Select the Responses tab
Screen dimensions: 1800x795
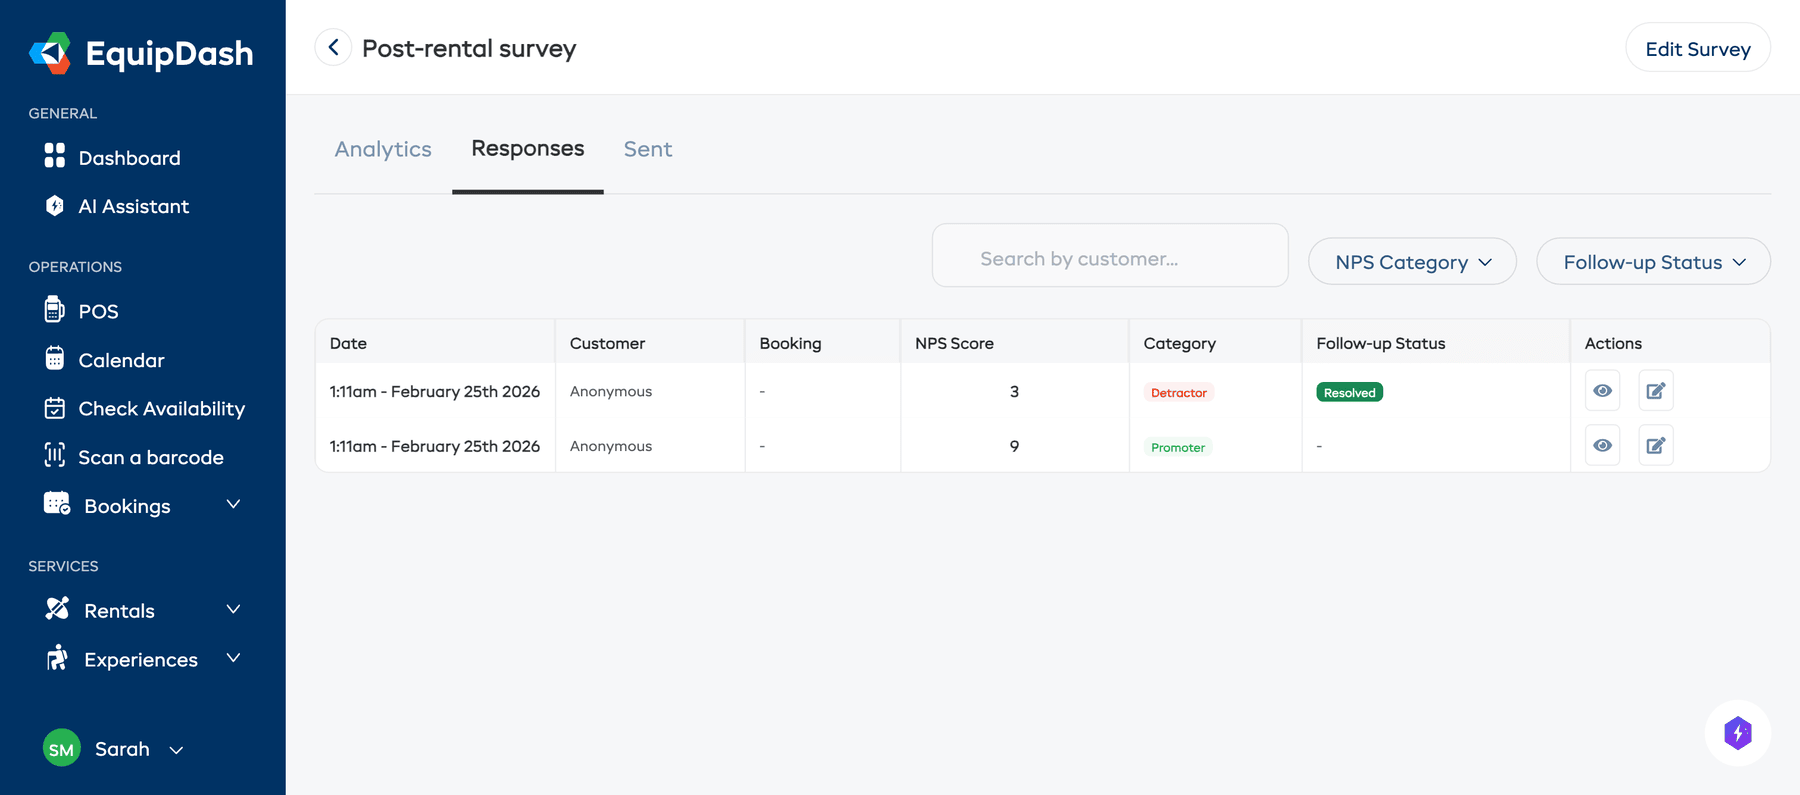(x=528, y=148)
